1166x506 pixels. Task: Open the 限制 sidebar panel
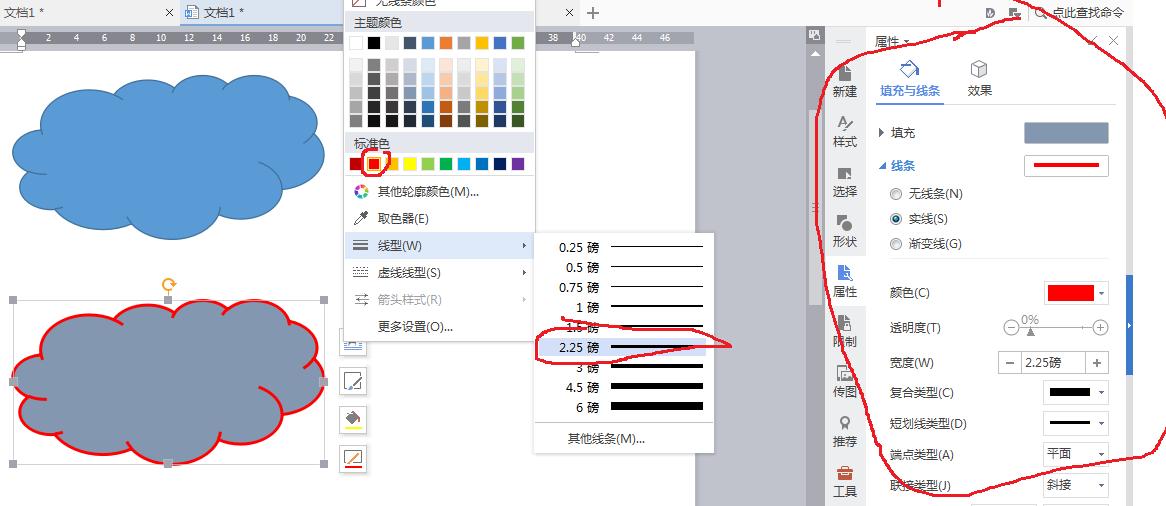coord(845,332)
